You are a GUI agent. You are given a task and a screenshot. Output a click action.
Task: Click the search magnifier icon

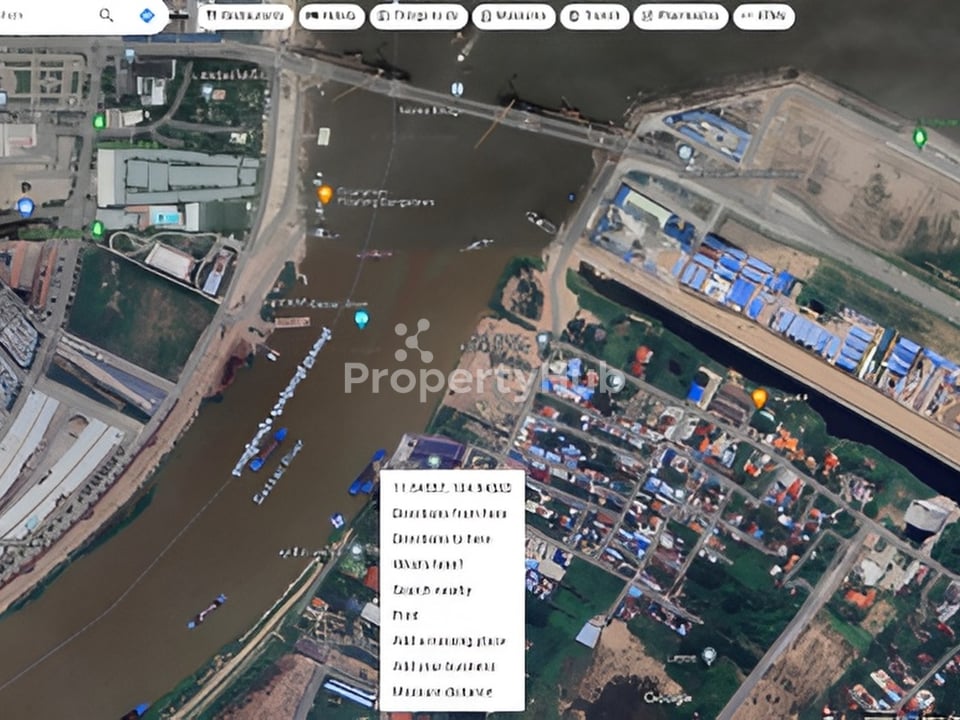coord(106,15)
